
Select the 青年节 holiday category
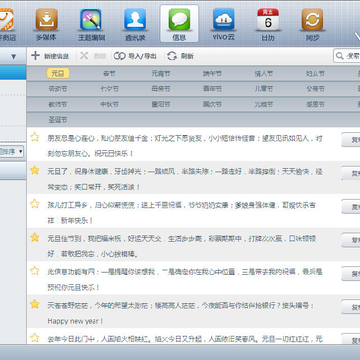click(x=212, y=89)
